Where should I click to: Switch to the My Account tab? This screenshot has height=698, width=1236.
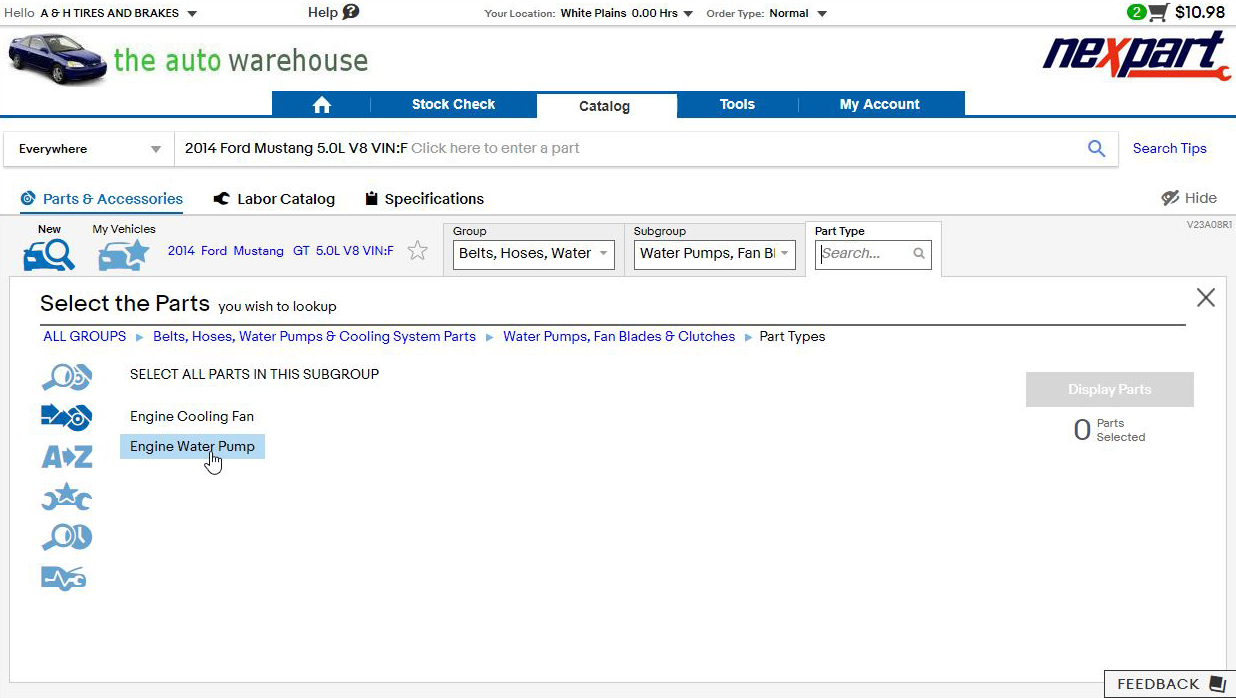880,105
